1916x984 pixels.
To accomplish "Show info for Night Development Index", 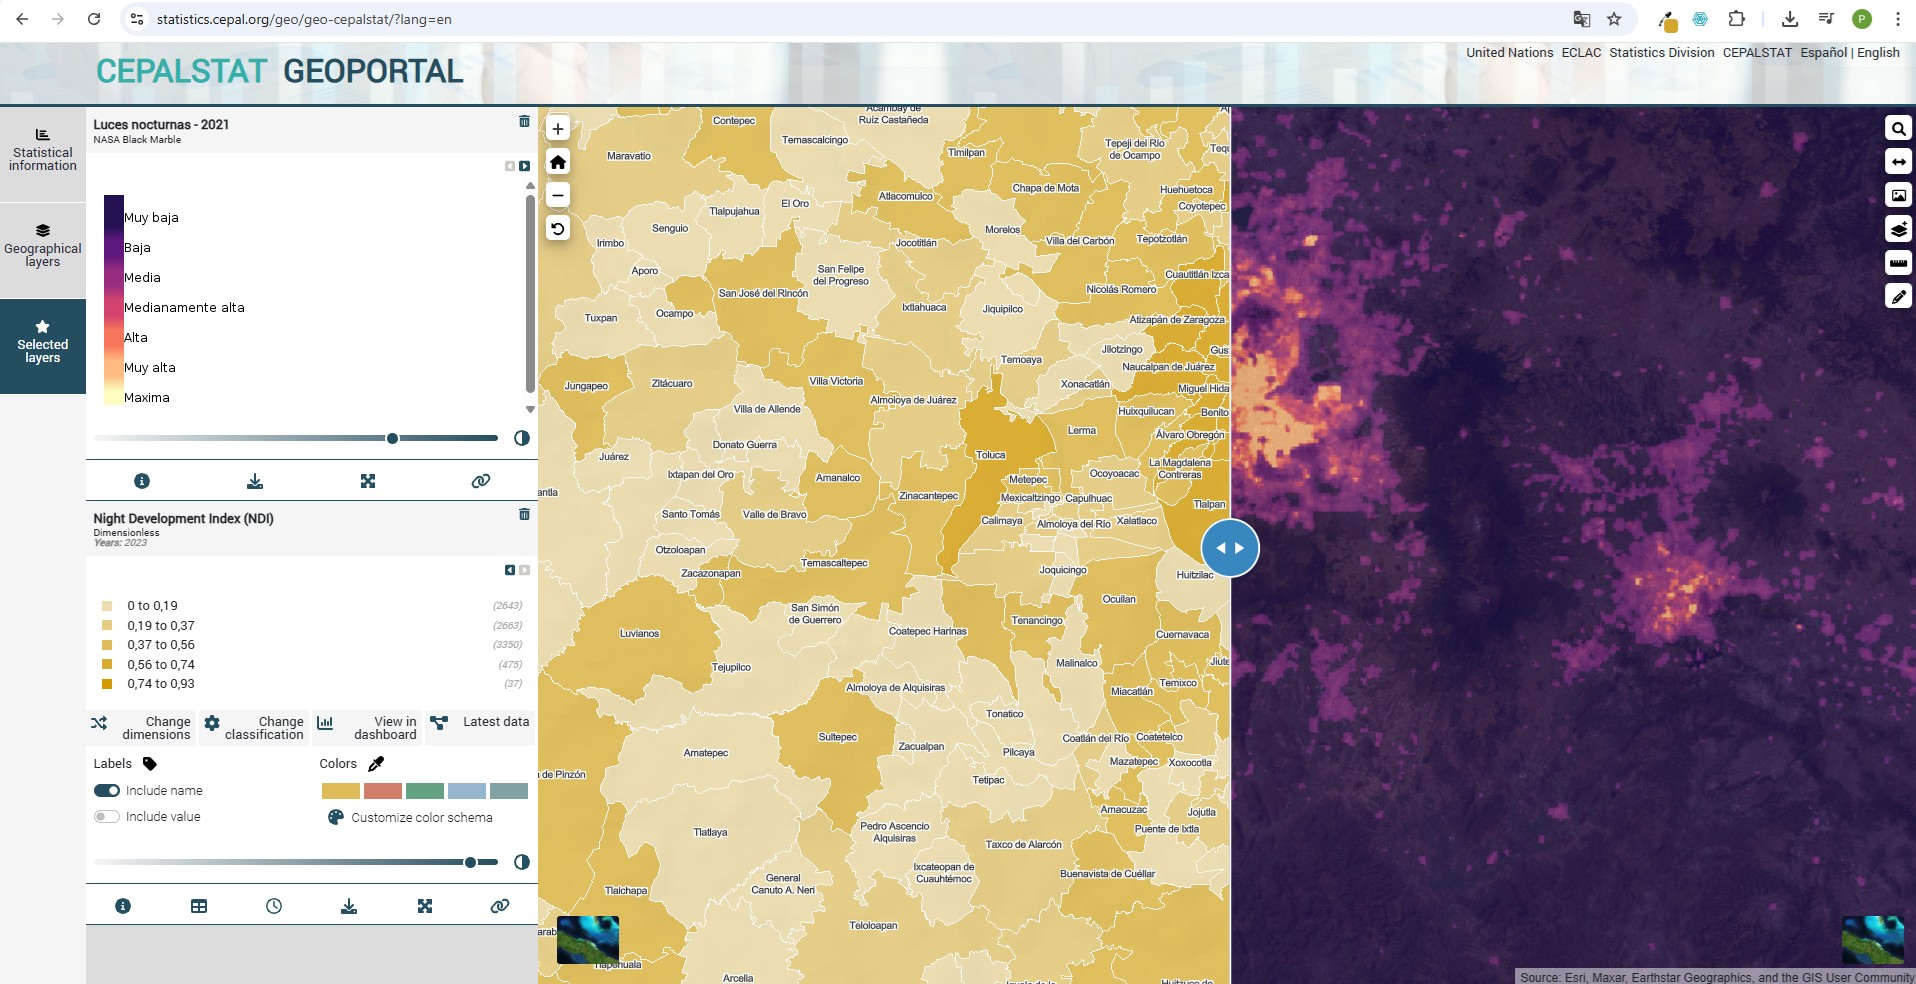I will 123,906.
